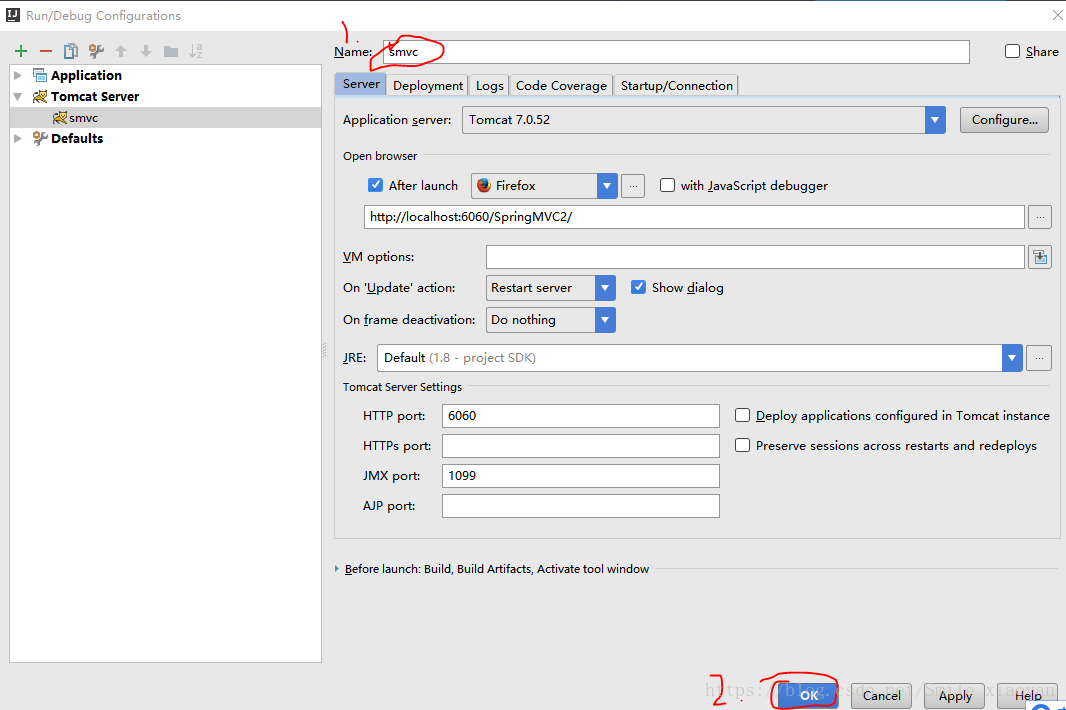Close the Run/Debug Configurations dialog
The image size is (1066, 710).
[x=1058, y=15]
